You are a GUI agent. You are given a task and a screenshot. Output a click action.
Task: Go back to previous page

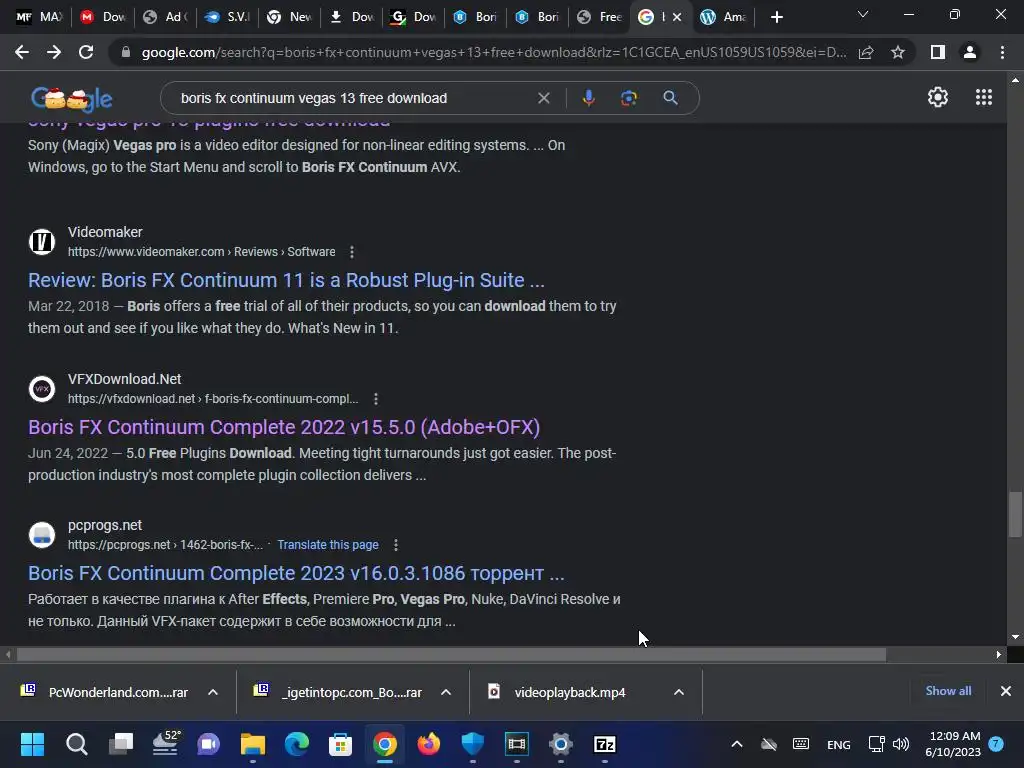click(x=22, y=52)
